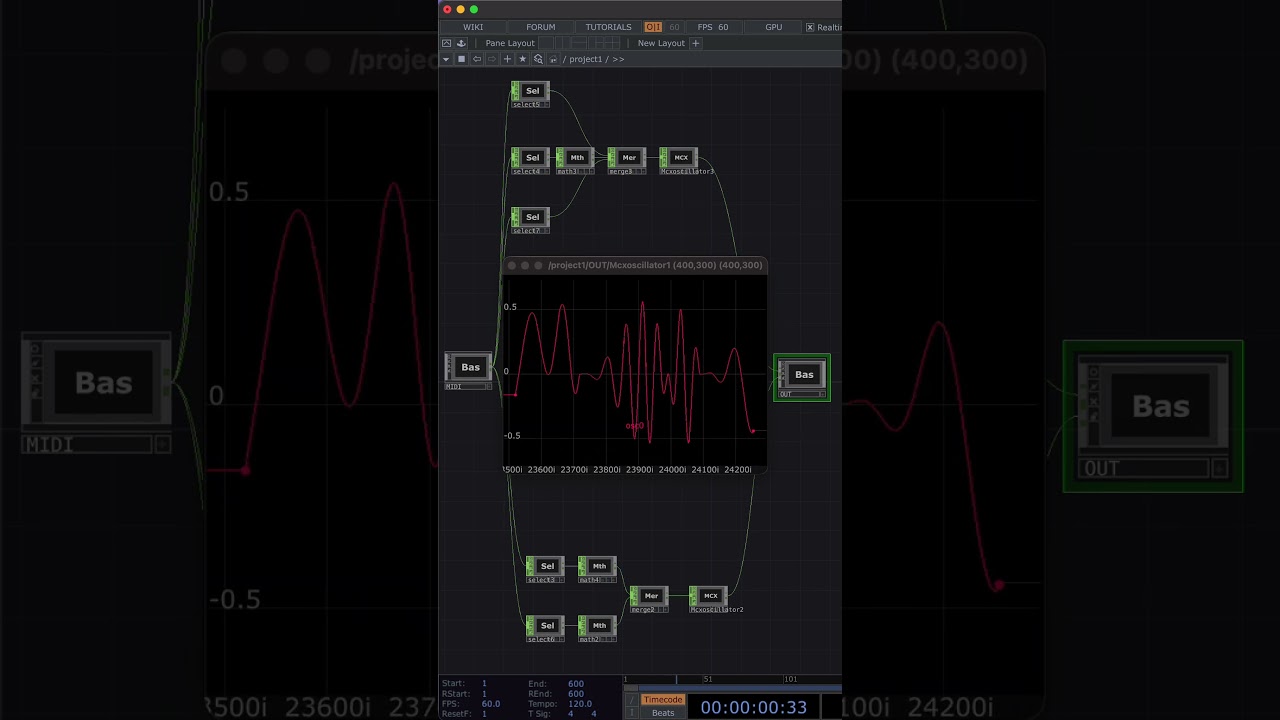Click the square pane-type icon in path bar
The height and width of the screenshot is (720, 1280).
coord(461,59)
